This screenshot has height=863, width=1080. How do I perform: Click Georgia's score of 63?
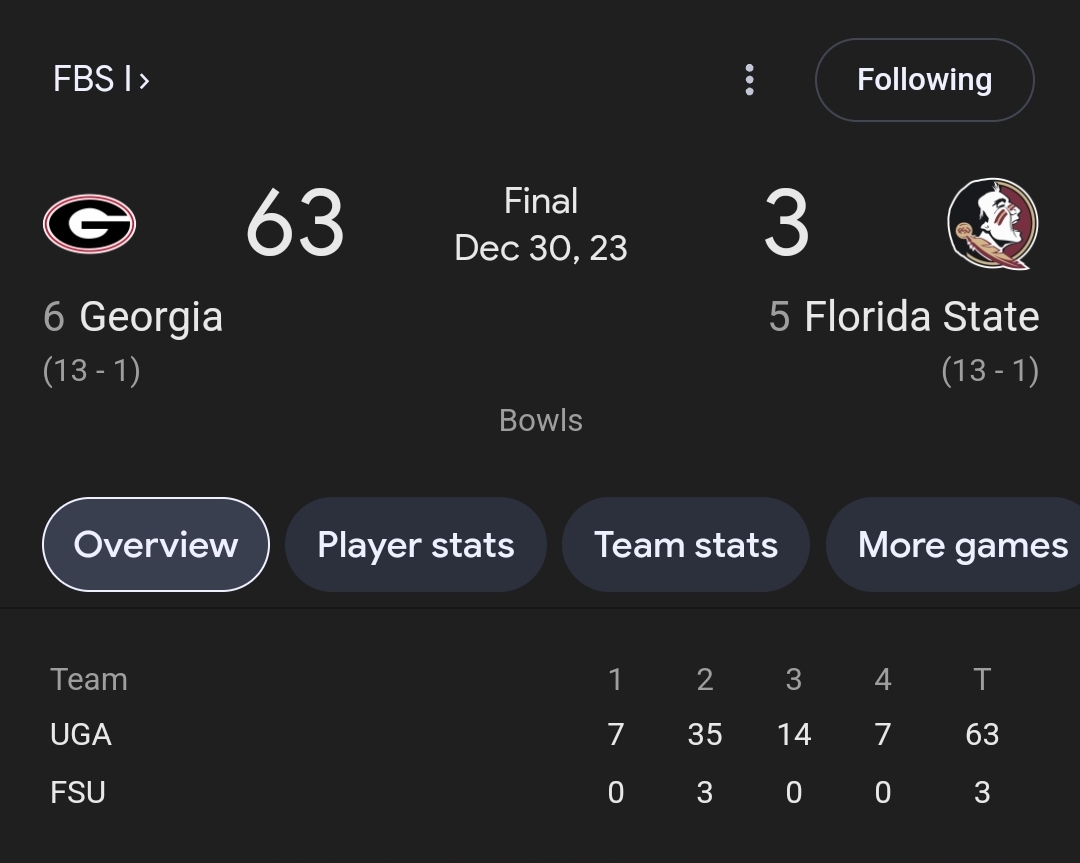click(x=295, y=223)
